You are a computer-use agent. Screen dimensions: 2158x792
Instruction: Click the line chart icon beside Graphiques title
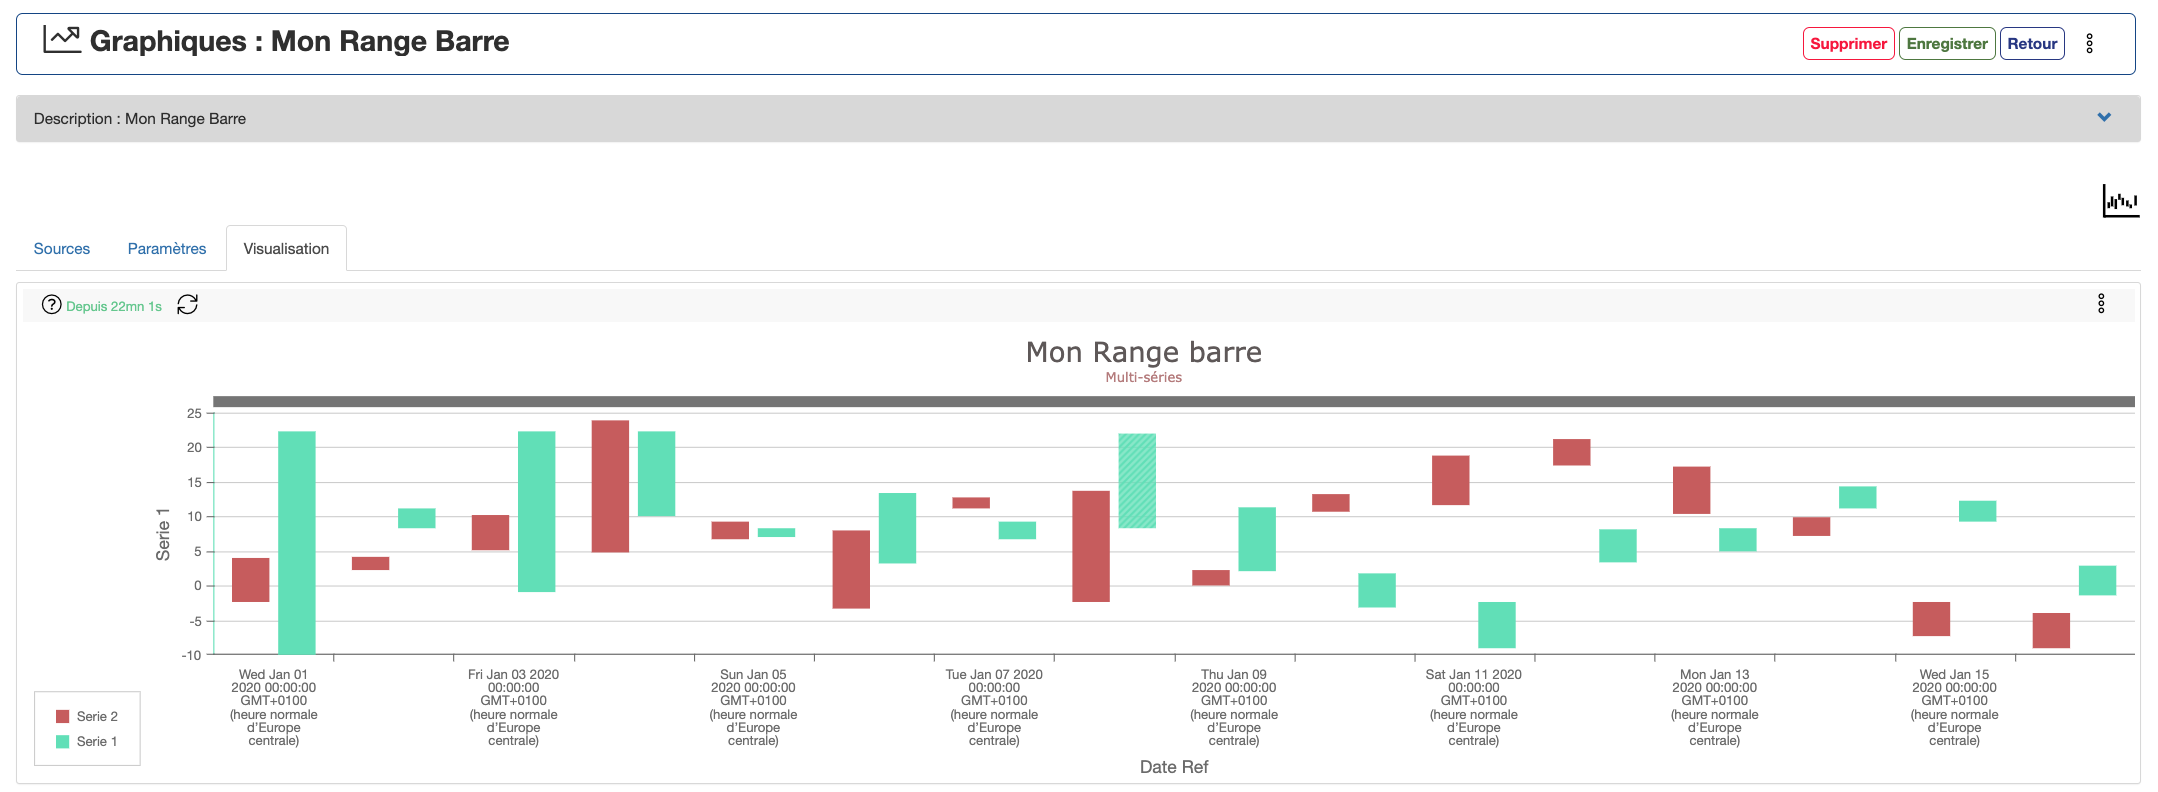coord(61,40)
